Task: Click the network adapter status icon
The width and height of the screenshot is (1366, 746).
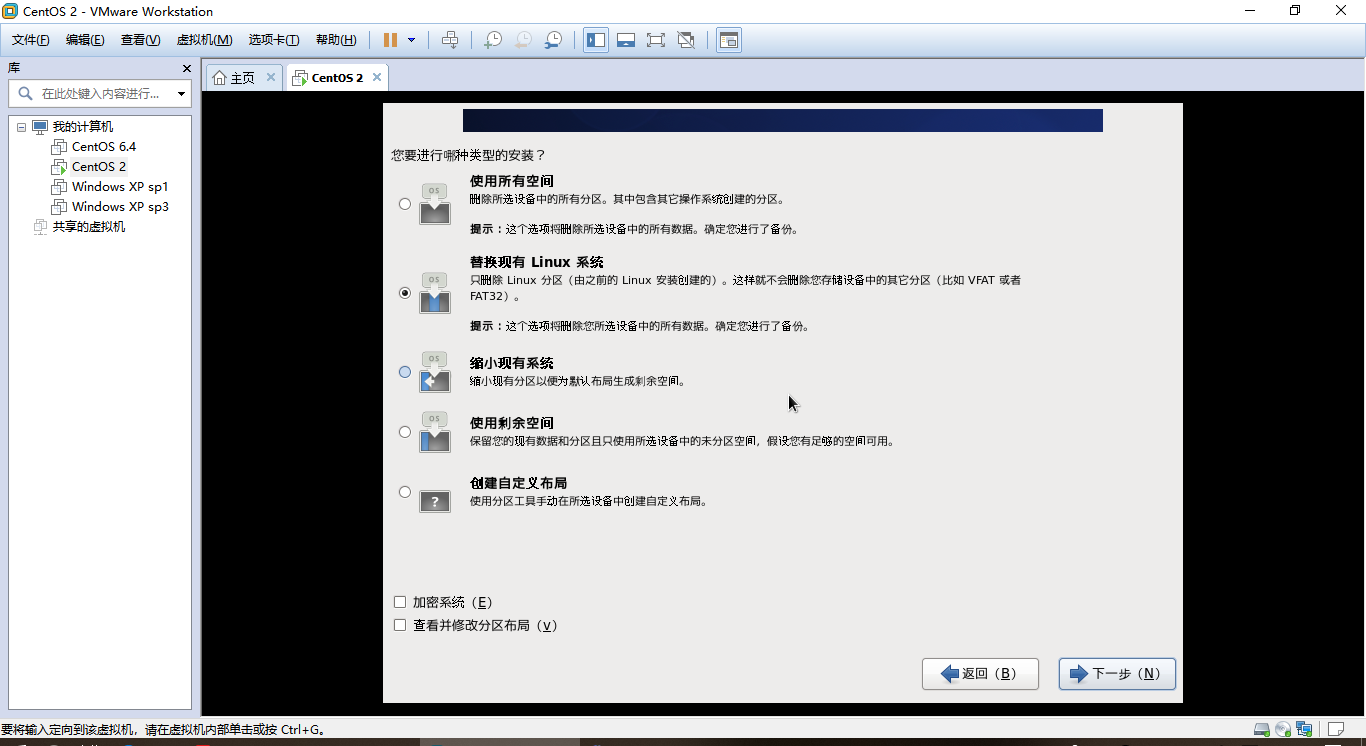Action: click(1304, 730)
